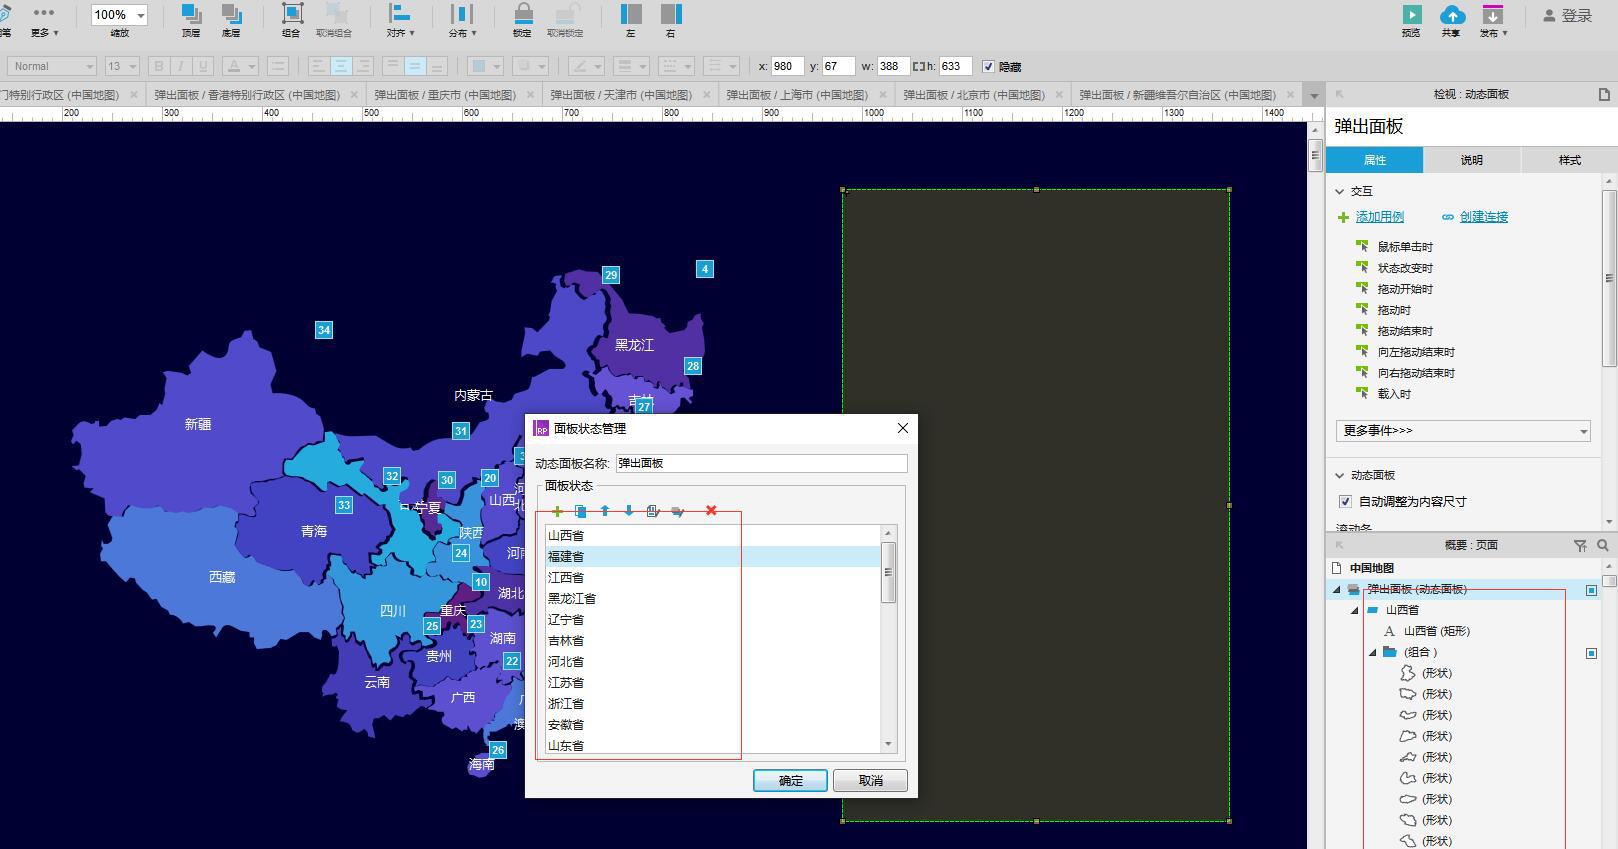The width and height of the screenshot is (1618, 849).
Task: Toggle left pane (左) toolbar icon
Action: click(631, 14)
